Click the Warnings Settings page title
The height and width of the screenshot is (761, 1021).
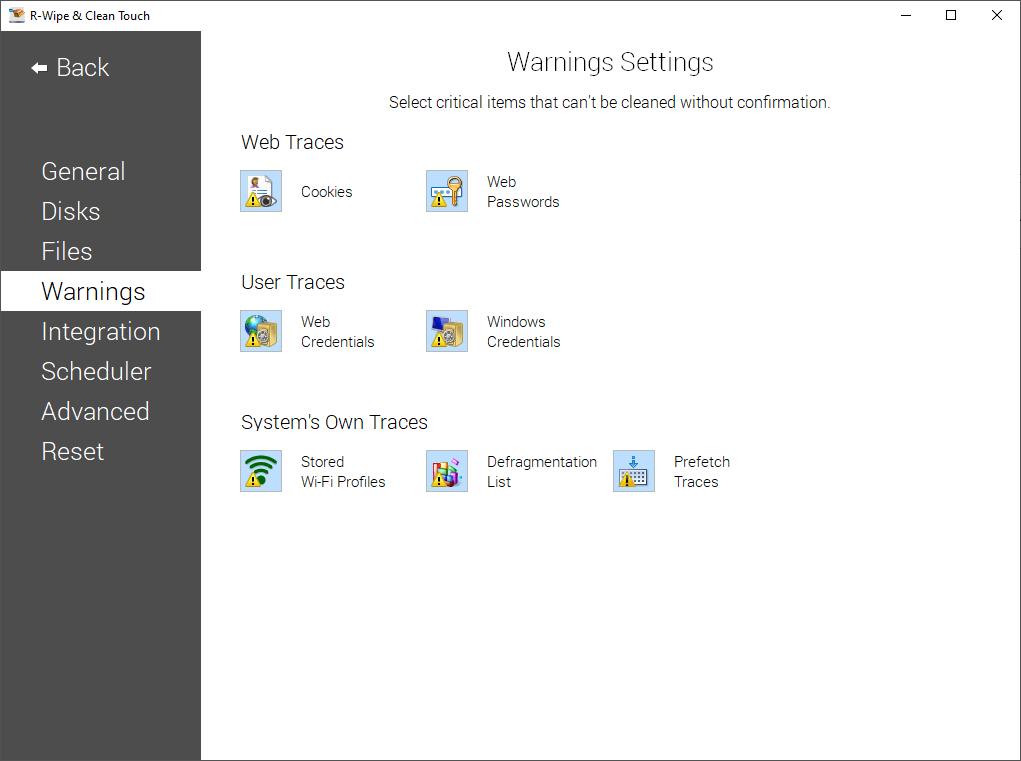pos(610,62)
